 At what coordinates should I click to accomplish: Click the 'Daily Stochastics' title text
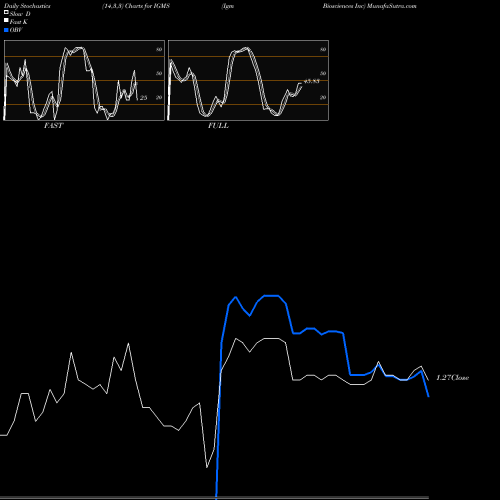27,6
